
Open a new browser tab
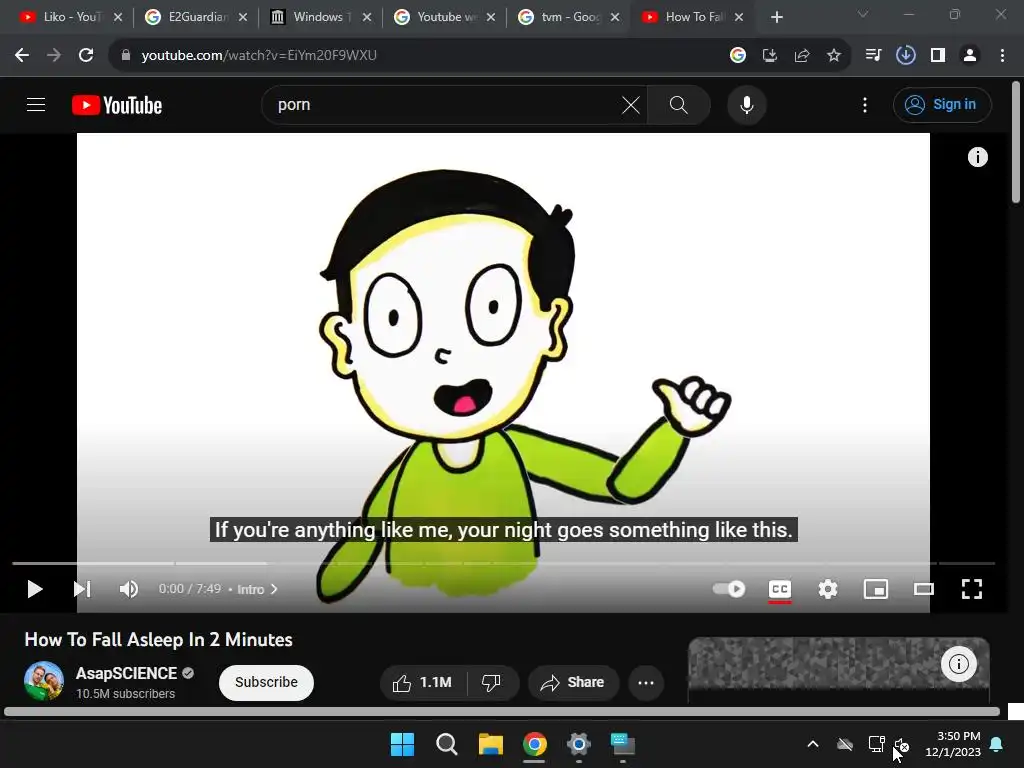776,17
